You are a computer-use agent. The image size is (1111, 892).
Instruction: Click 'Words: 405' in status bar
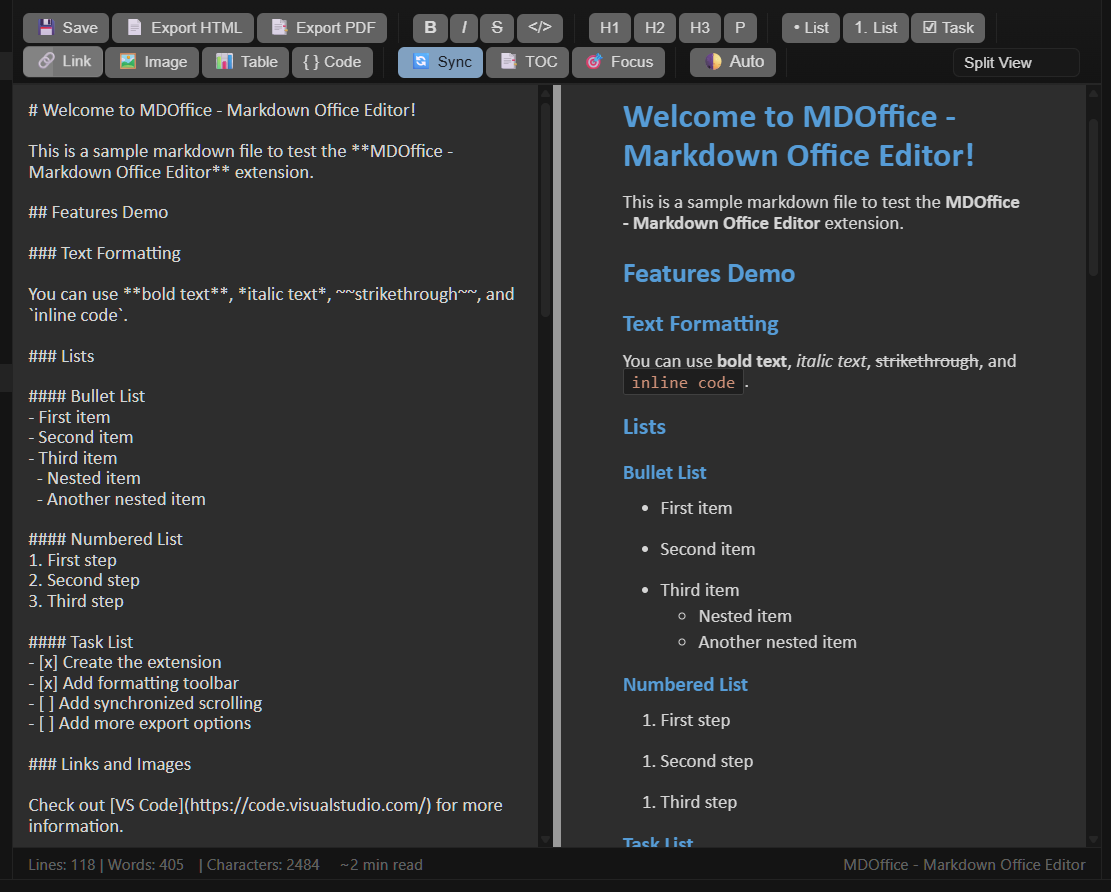click(146, 864)
